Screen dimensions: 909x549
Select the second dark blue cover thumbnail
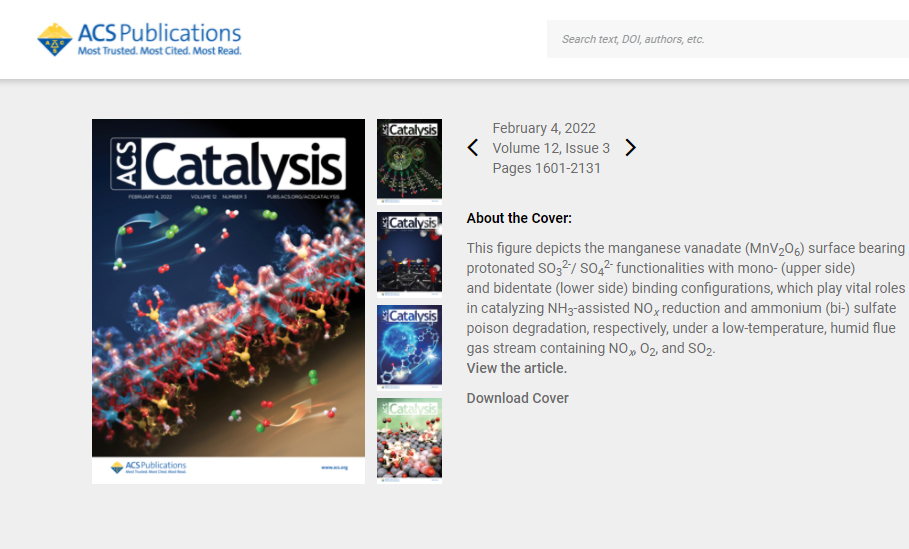pos(409,254)
